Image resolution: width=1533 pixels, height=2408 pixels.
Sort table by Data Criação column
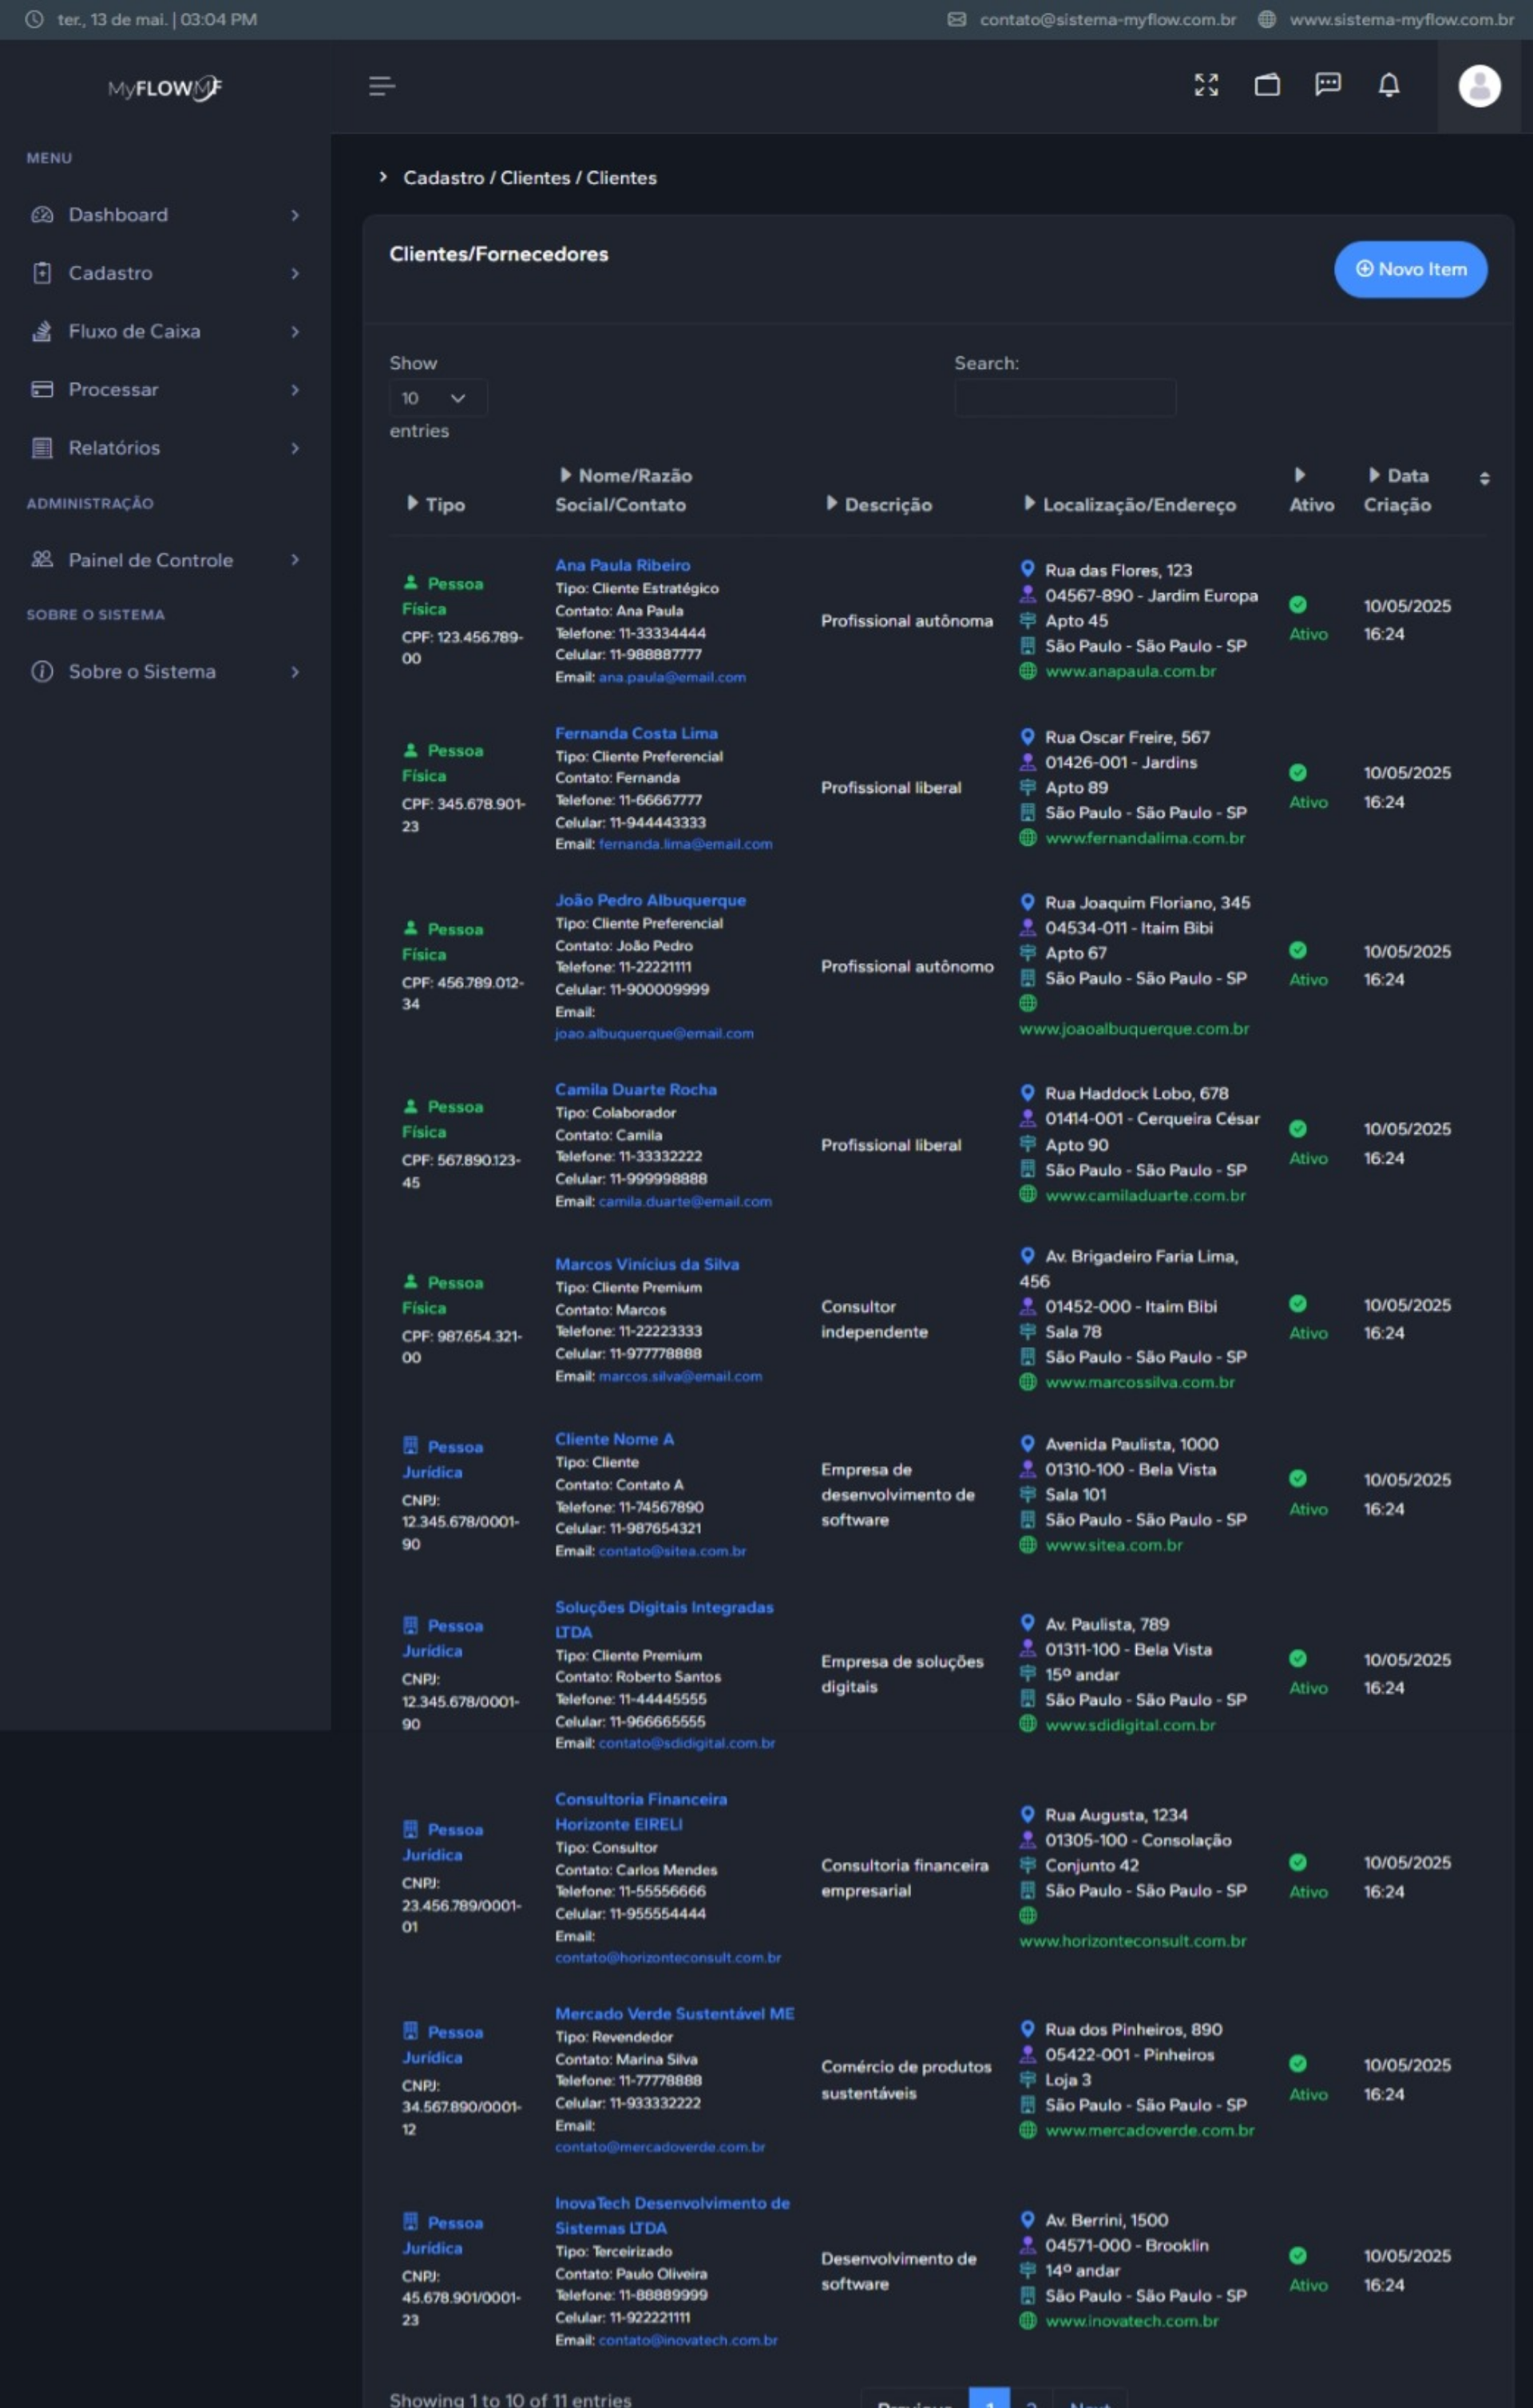(x=1408, y=490)
